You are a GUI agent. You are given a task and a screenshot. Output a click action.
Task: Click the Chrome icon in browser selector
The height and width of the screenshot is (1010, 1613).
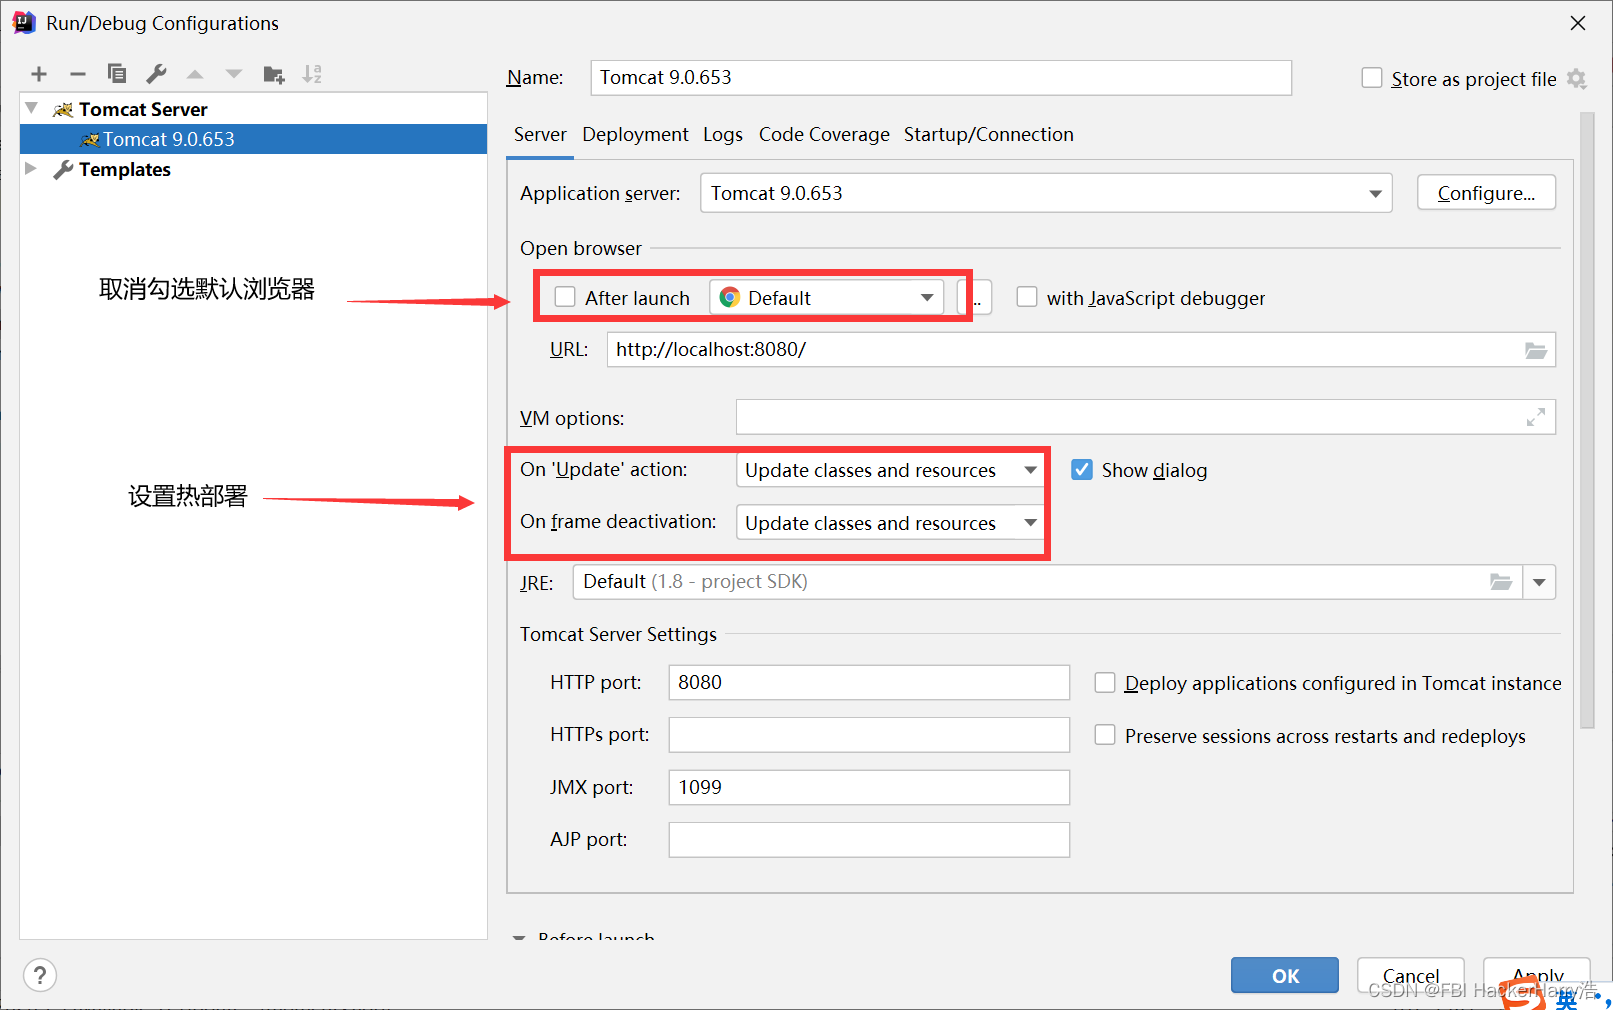coord(729,298)
